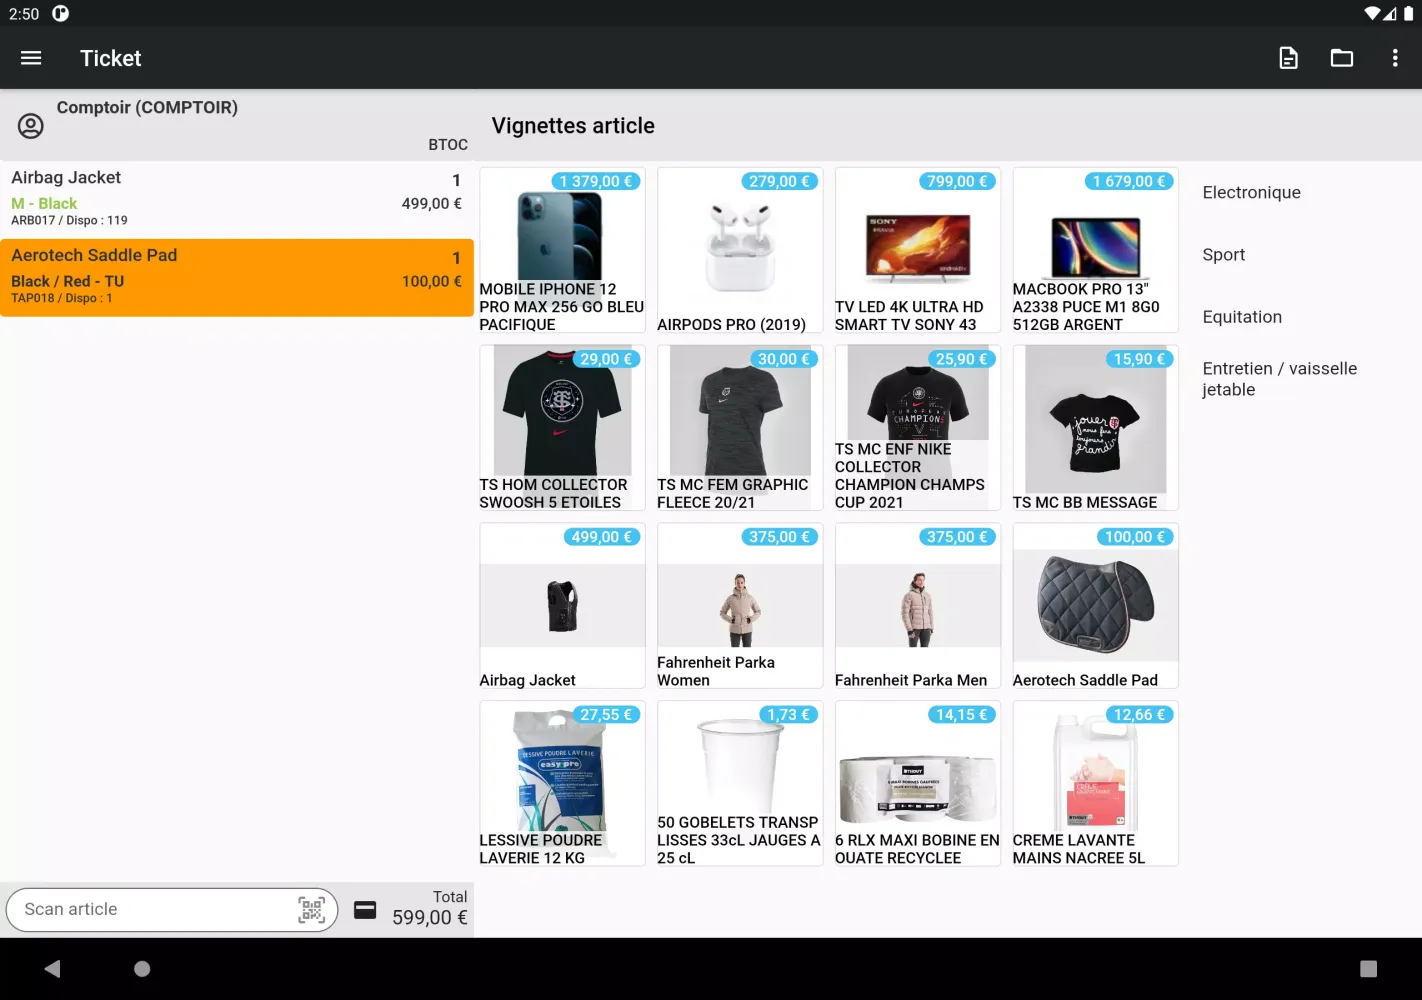Open the Equitation category
The image size is (1422, 1000).
click(x=1241, y=317)
